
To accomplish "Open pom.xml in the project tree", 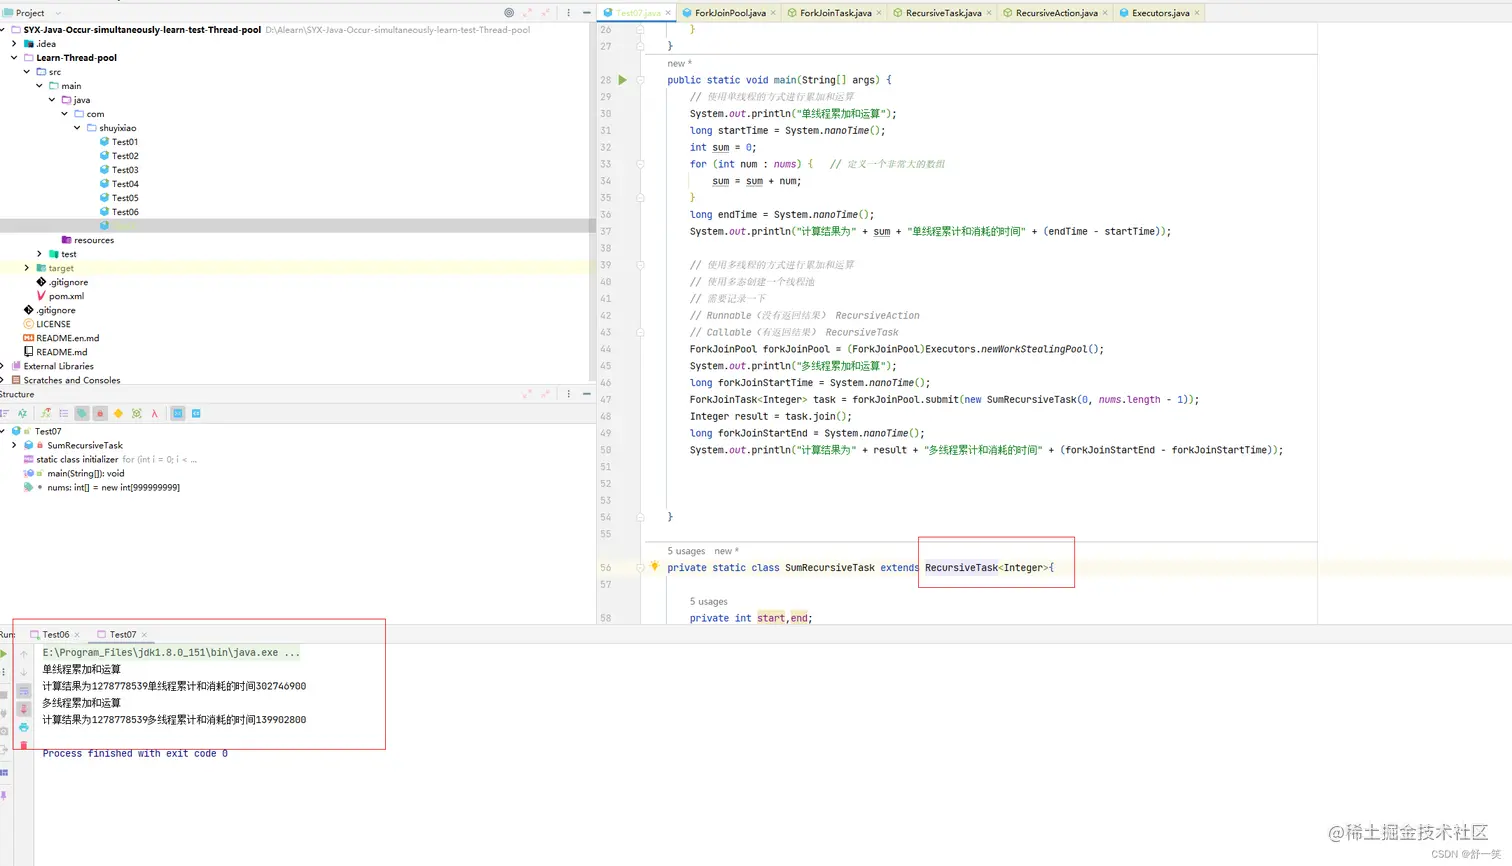I will pos(66,296).
